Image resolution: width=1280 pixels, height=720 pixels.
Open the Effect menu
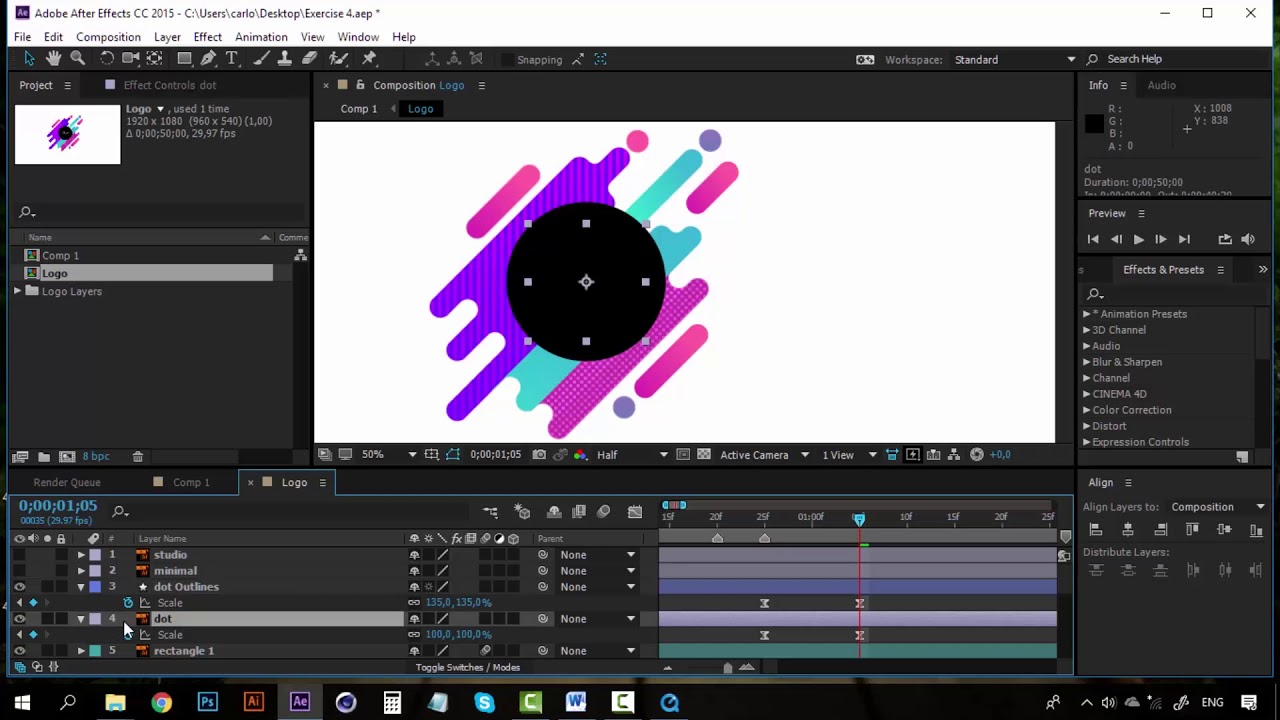point(208,37)
